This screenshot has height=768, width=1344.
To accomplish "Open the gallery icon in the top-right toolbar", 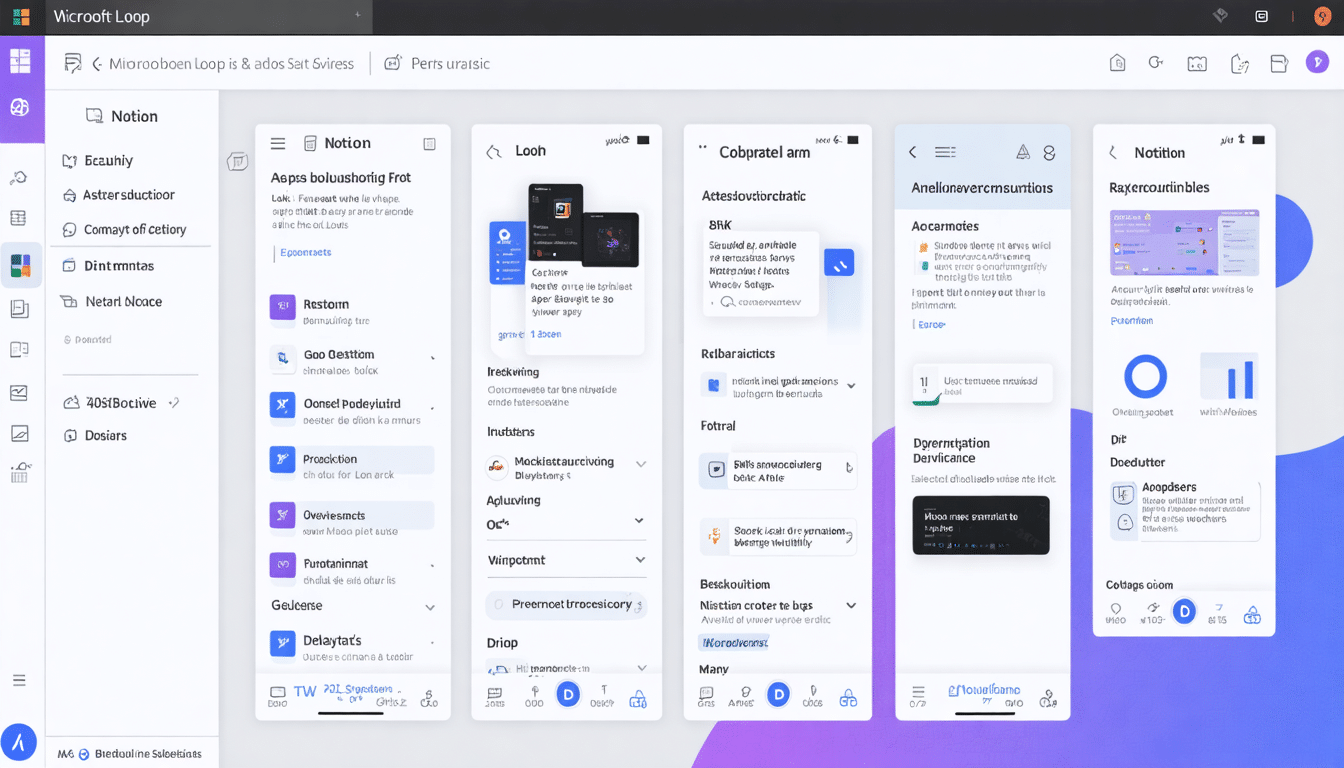I will click(x=1197, y=64).
